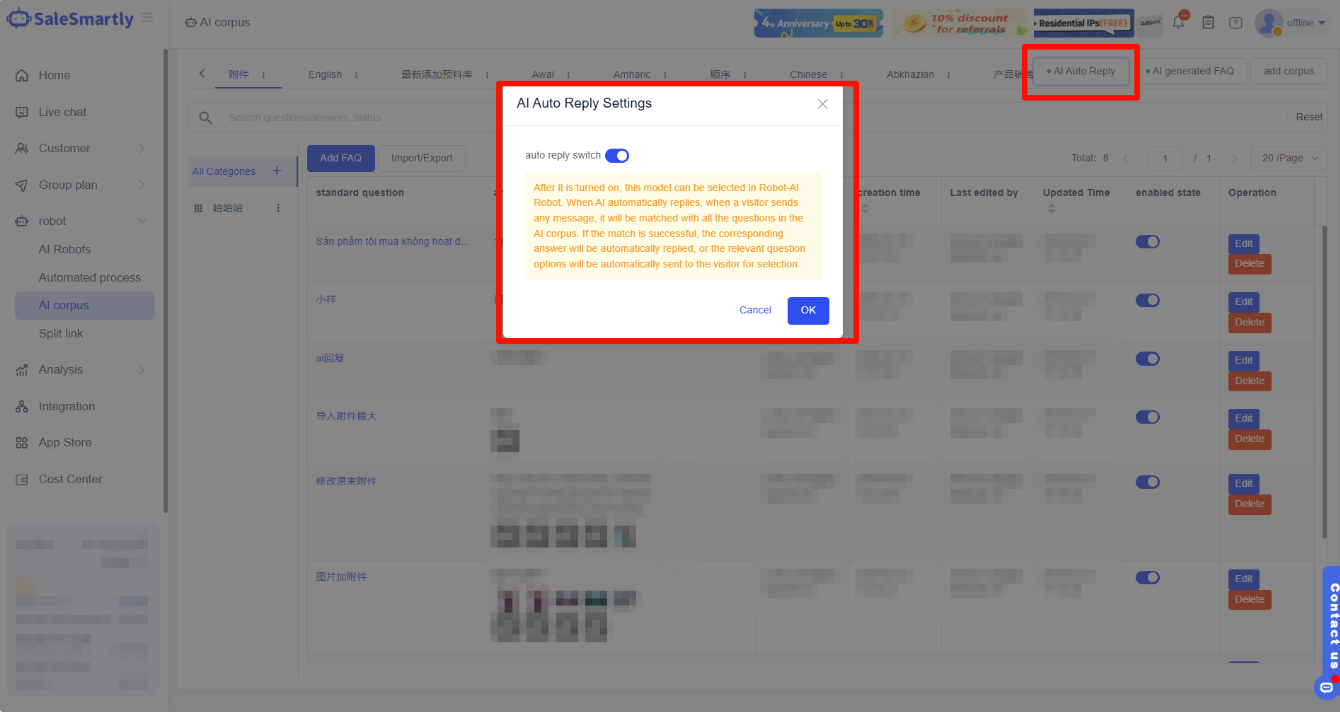Open the help question mark icon

[x=1236, y=22]
